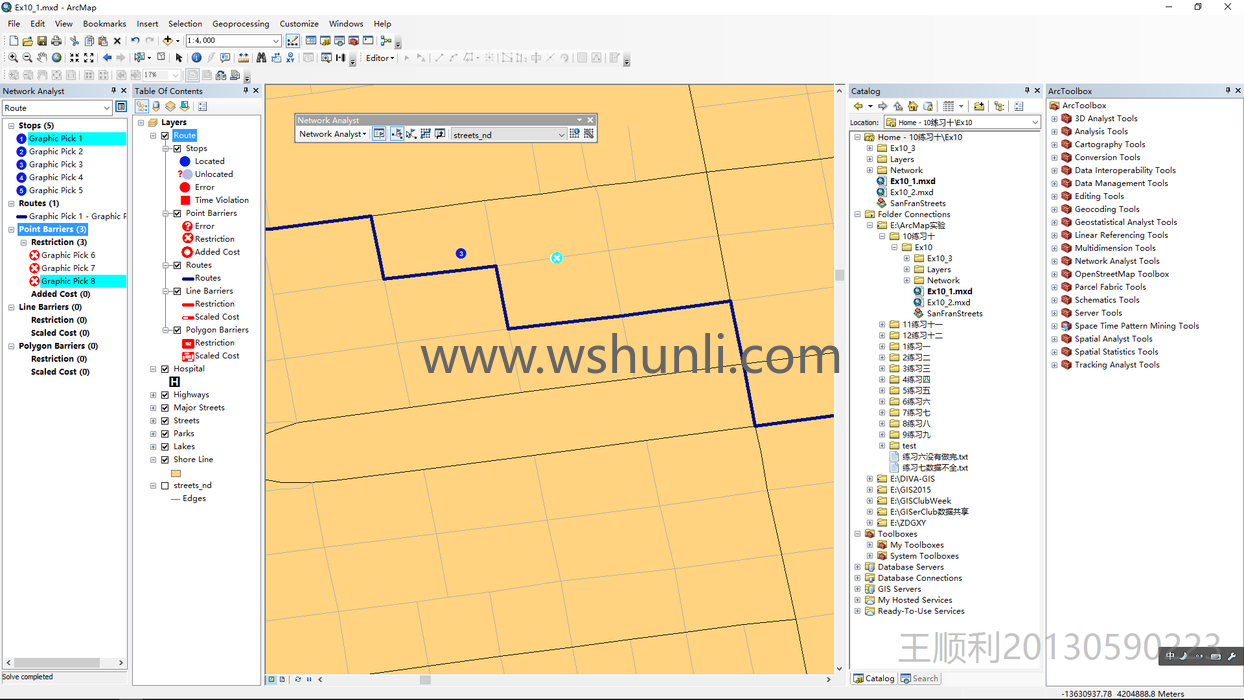The width and height of the screenshot is (1244, 700).
Task: Enable streets_nd layer checkbox
Action: (165, 486)
